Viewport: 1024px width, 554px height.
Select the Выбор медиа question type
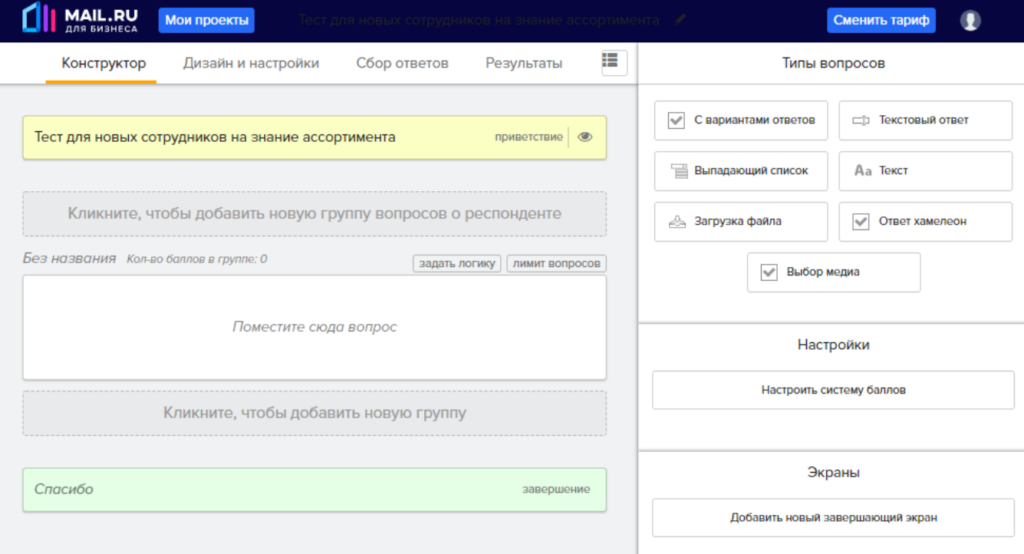[833, 272]
